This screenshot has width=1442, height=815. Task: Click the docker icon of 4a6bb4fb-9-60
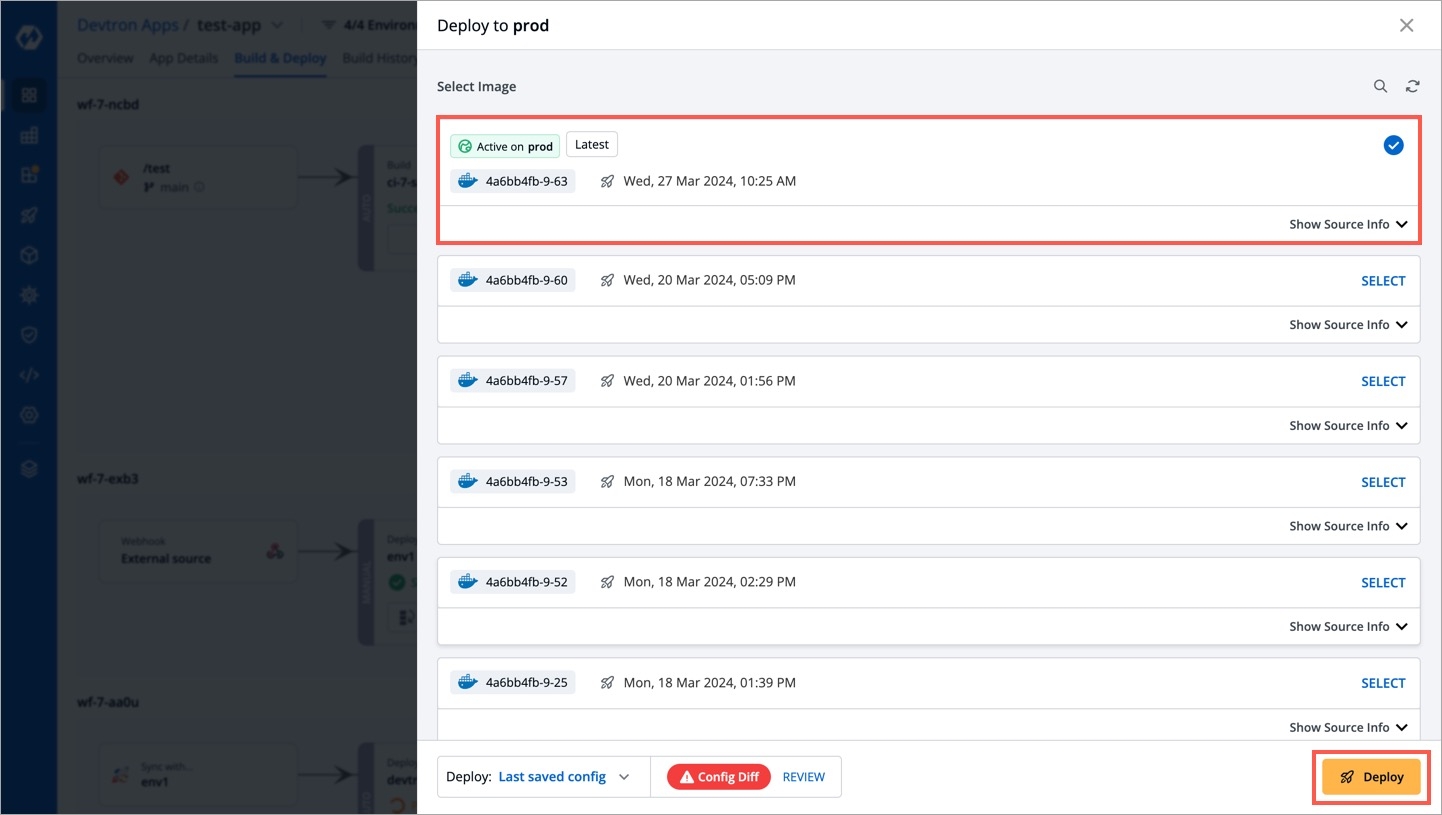click(x=467, y=280)
